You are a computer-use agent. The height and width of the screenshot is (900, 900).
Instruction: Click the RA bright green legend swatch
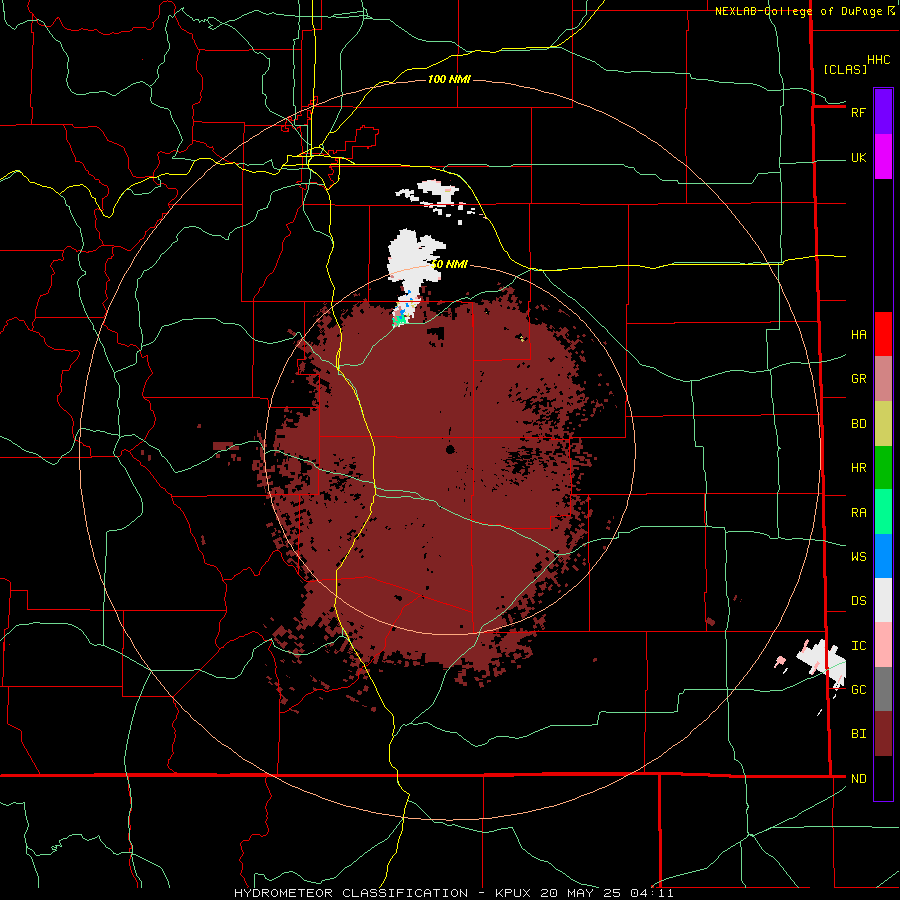tap(883, 512)
